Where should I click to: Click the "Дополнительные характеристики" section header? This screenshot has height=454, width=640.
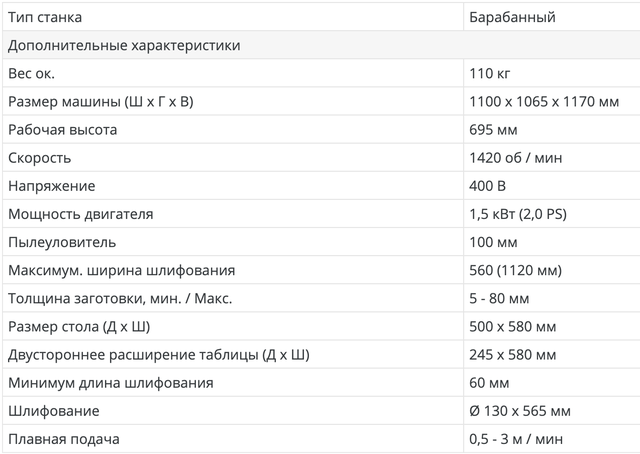[124, 45]
